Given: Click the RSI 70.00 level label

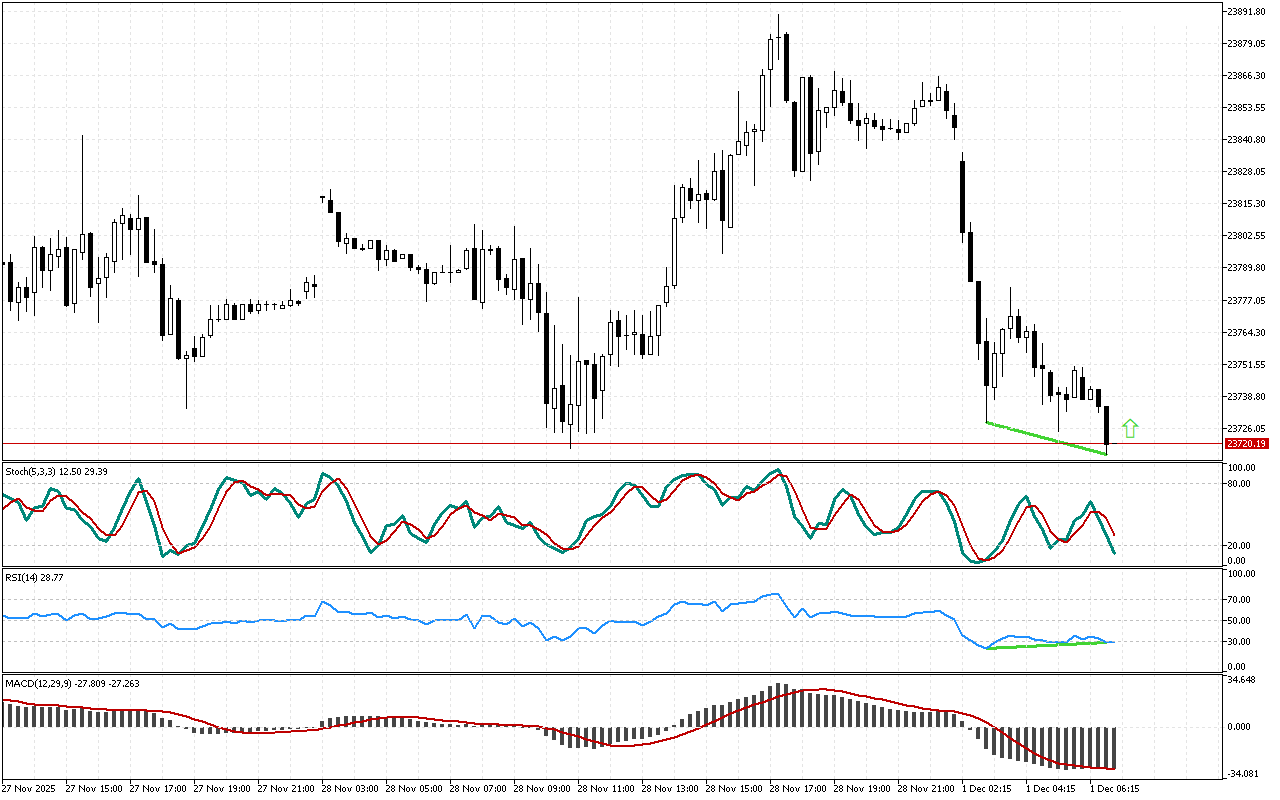Looking at the screenshot, I should pos(1241,600).
